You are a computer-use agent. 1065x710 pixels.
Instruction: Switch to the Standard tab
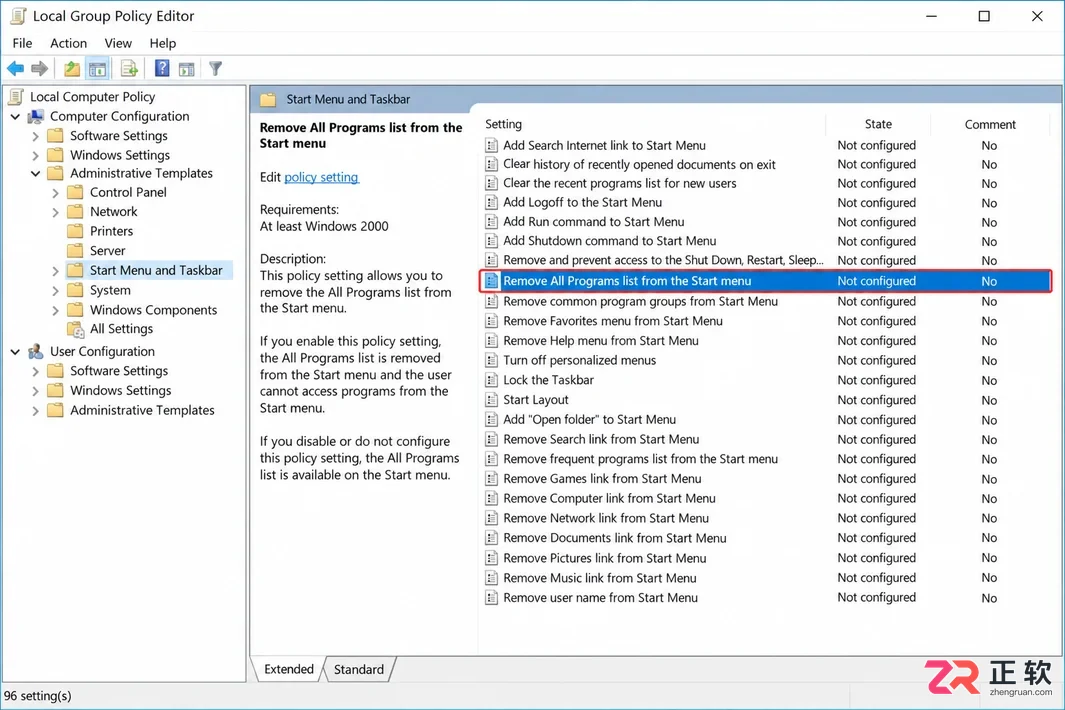click(359, 669)
